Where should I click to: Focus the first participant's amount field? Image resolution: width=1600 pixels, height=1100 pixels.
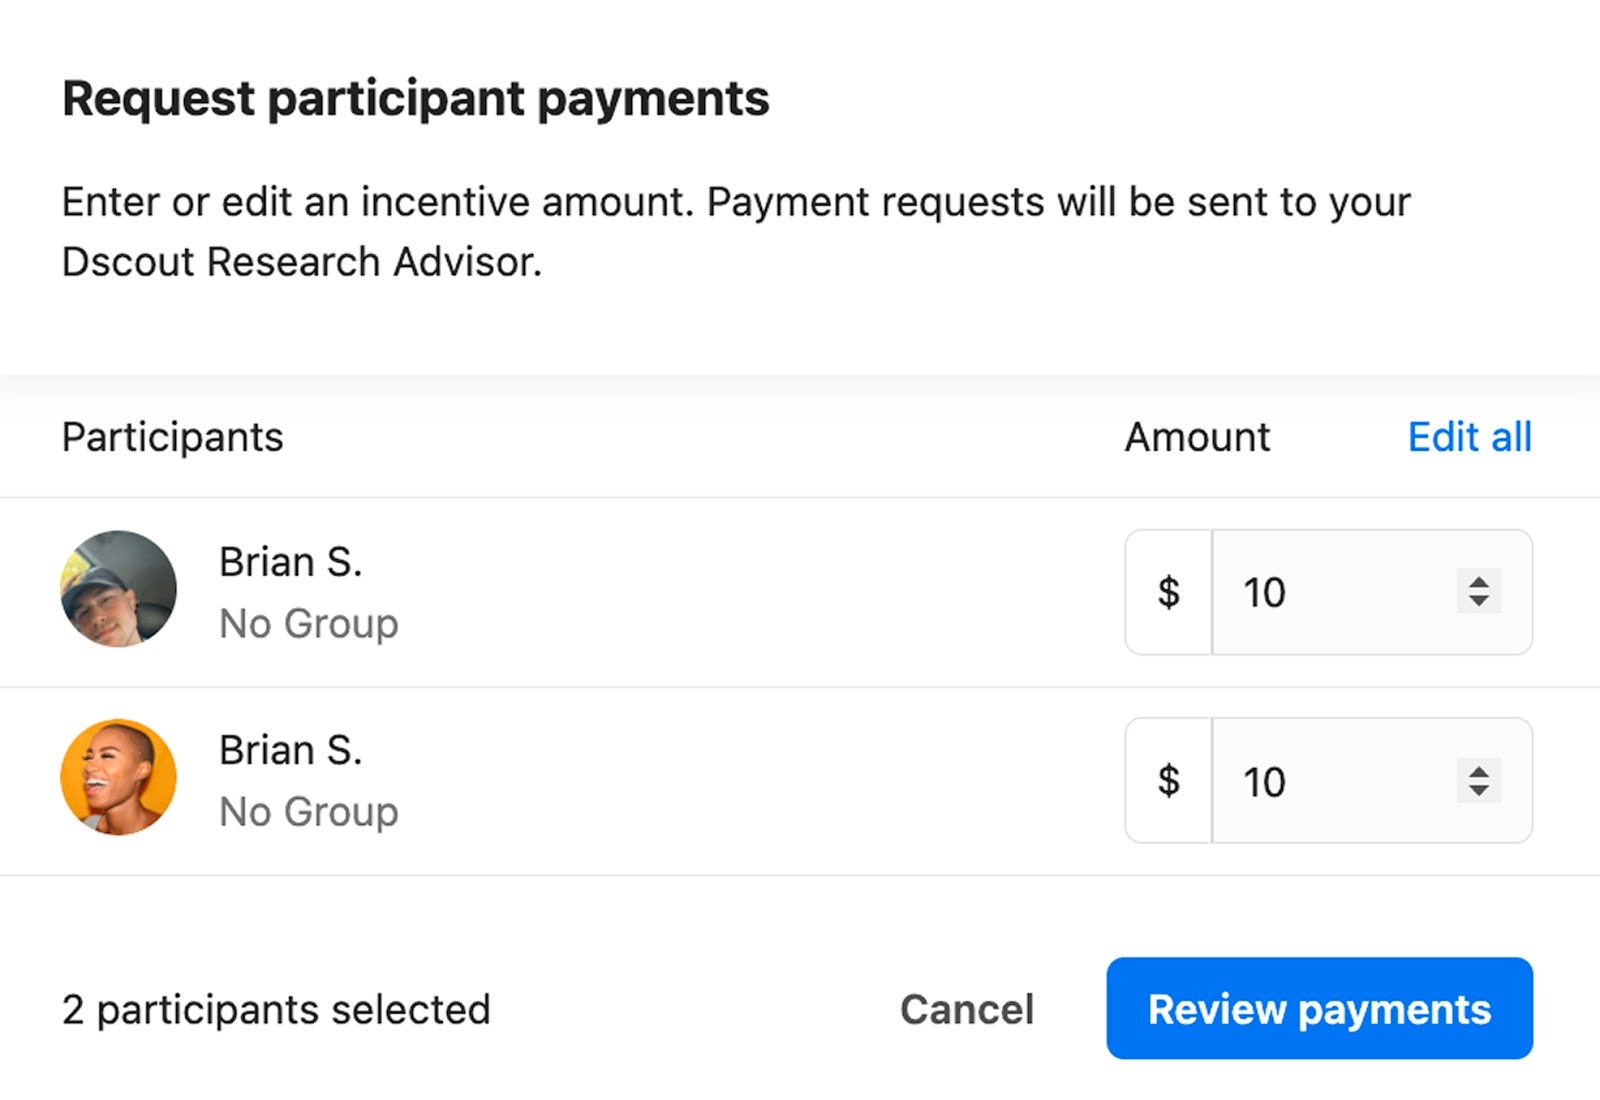1330,592
